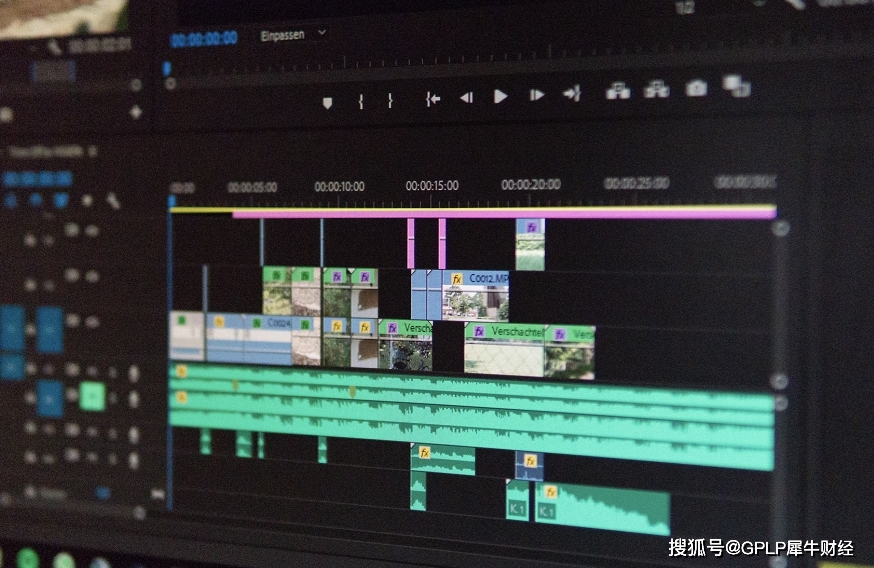Click the Step Forward one frame button
The width and height of the screenshot is (874, 568).
pos(537,96)
